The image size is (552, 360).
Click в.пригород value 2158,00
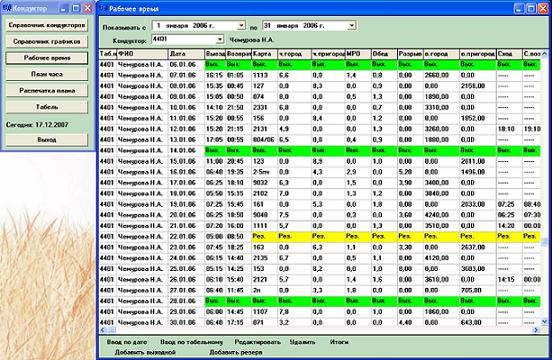478,86
